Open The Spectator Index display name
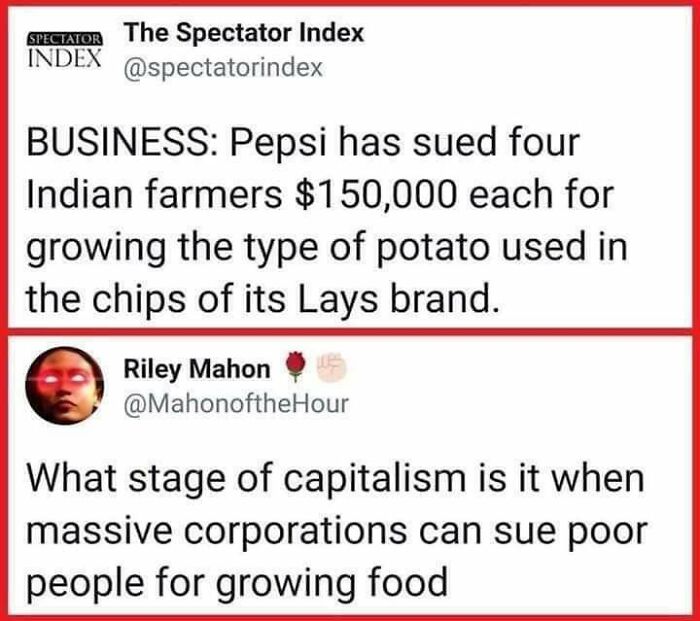This screenshot has height=621, width=700. click(x=243, y=33)
